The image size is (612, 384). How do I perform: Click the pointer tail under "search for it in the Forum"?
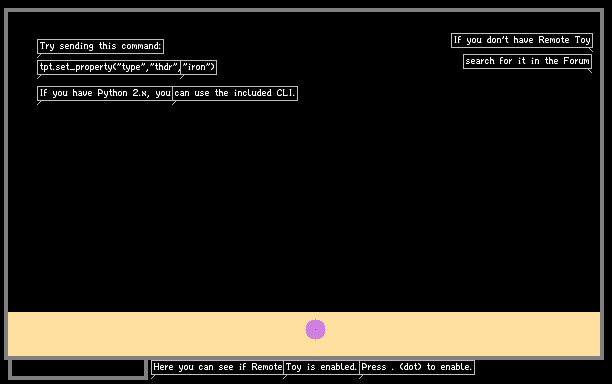590,71
